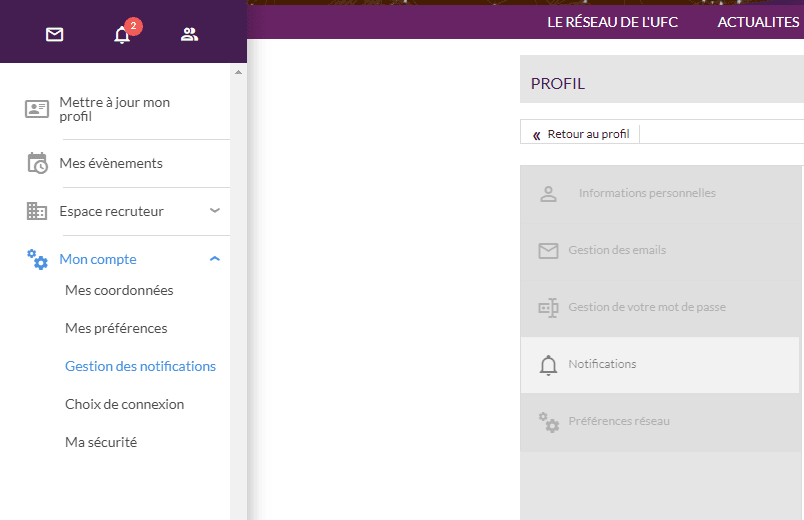Click the building icon for Espace recruteur

pos(37,211)
